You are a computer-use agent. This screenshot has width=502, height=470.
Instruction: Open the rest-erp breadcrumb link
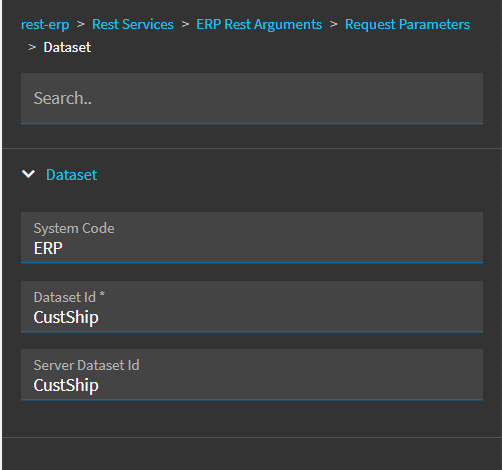(45, 25)
